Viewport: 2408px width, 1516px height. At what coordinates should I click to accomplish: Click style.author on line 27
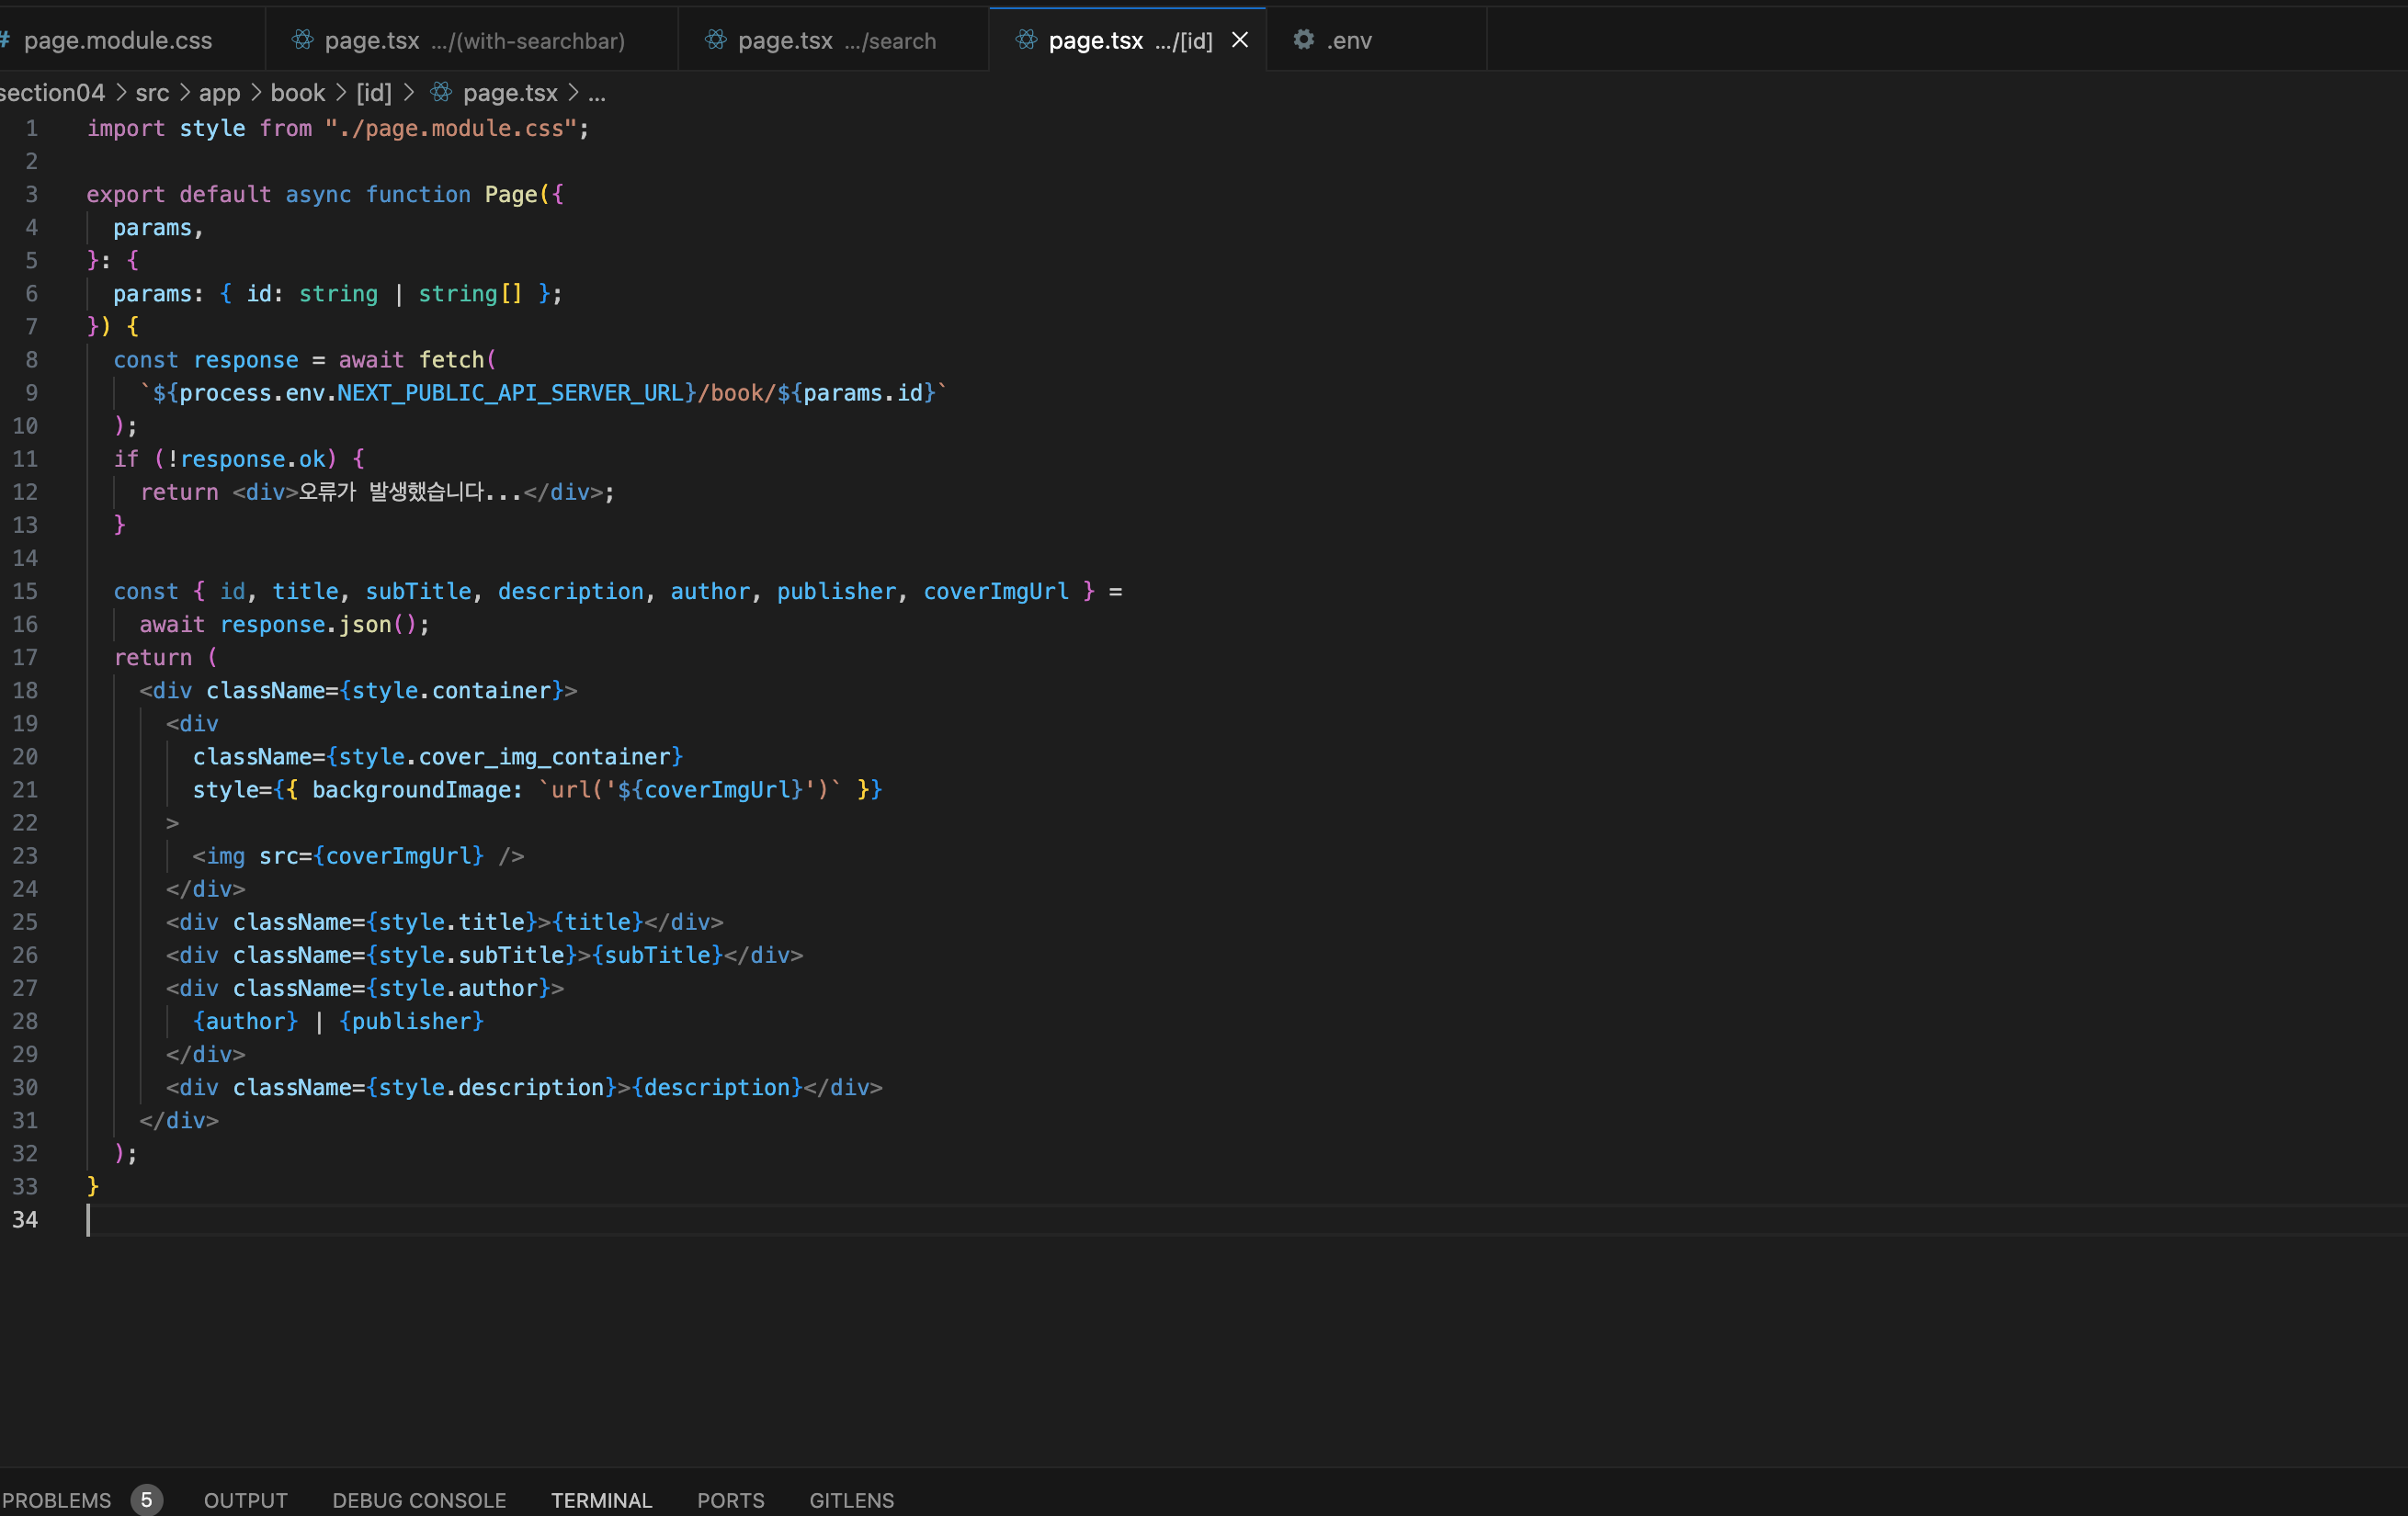pos(458,988)
